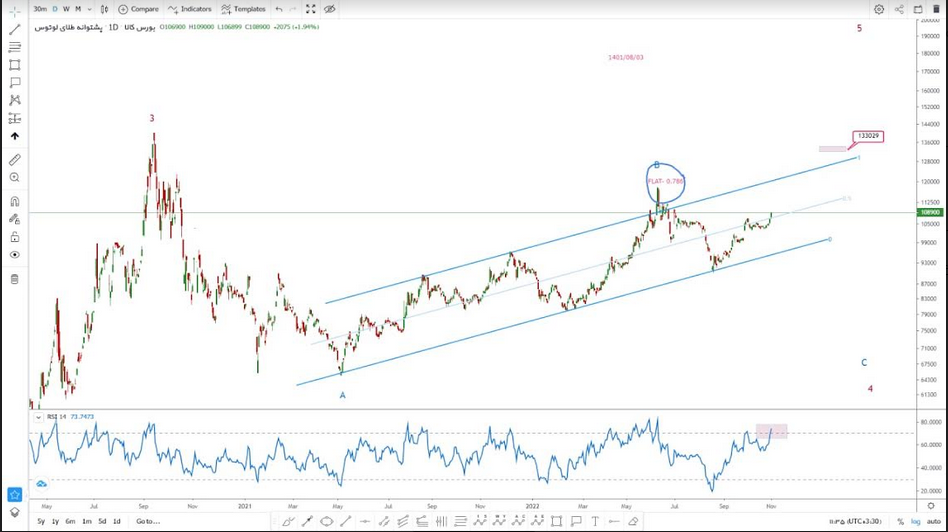Switch to the 30m timeframe
This screenshot has height=532, width=948.
(x=40, y=9)
